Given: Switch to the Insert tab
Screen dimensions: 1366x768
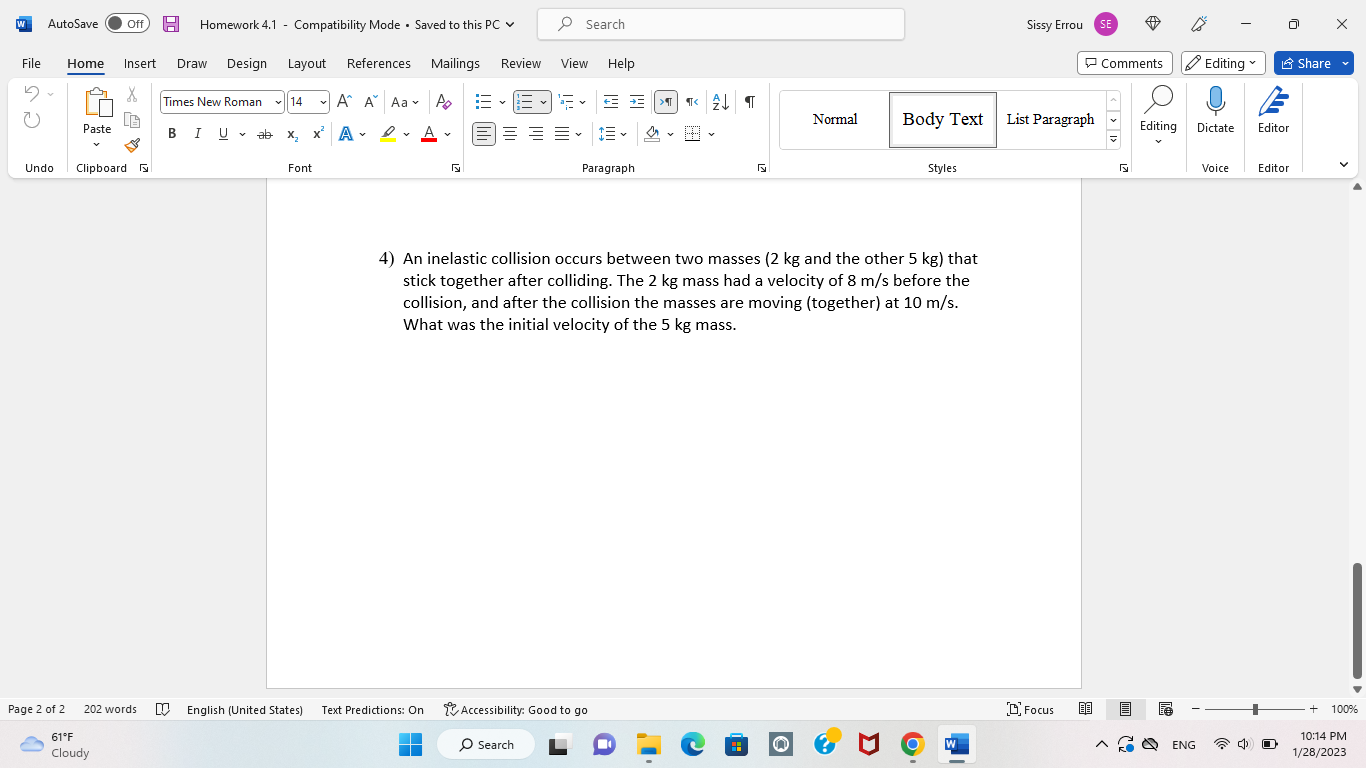Looking at the screenshot, I should pos(139,63).
